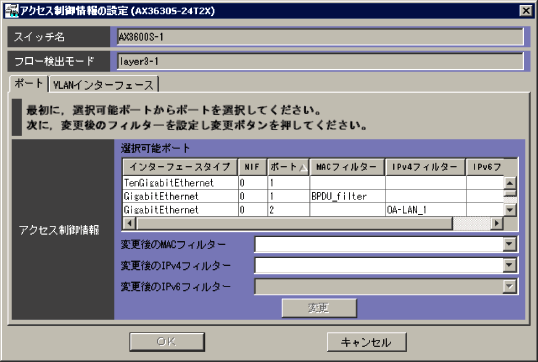538x362 pixels.
Task: Click the table's vertical scrollbar up arrow
Action: coord(510,183)
